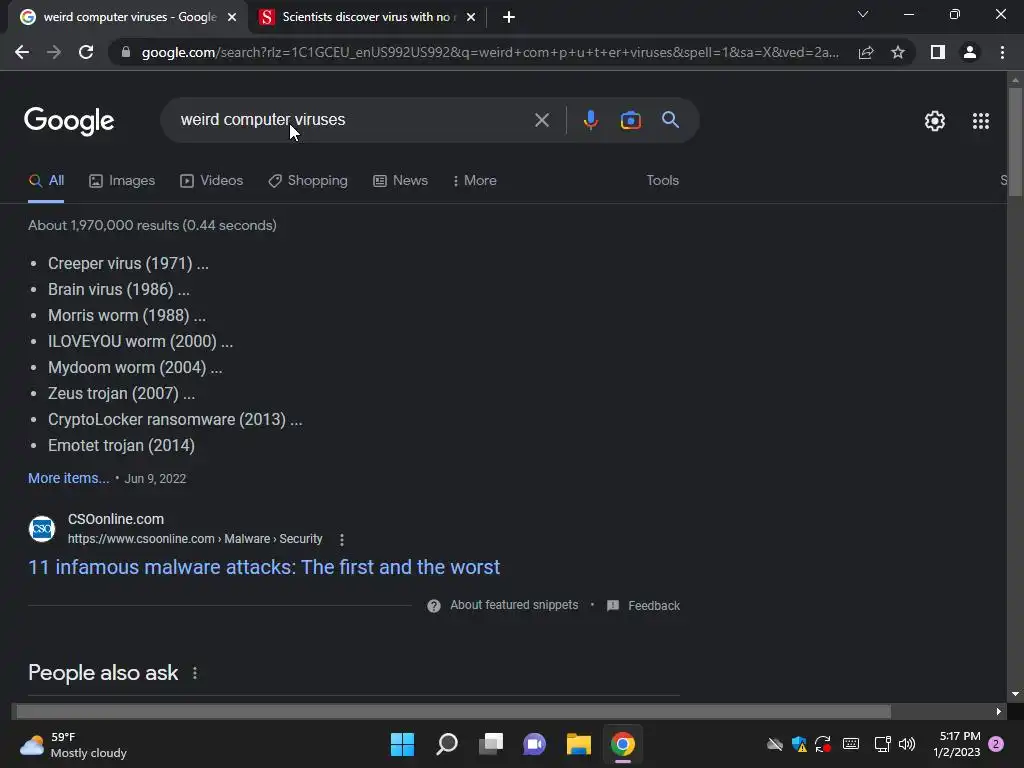Open Windows Start menu
The height and width of the screenshot is (768, 1024).
click(402, 744)
